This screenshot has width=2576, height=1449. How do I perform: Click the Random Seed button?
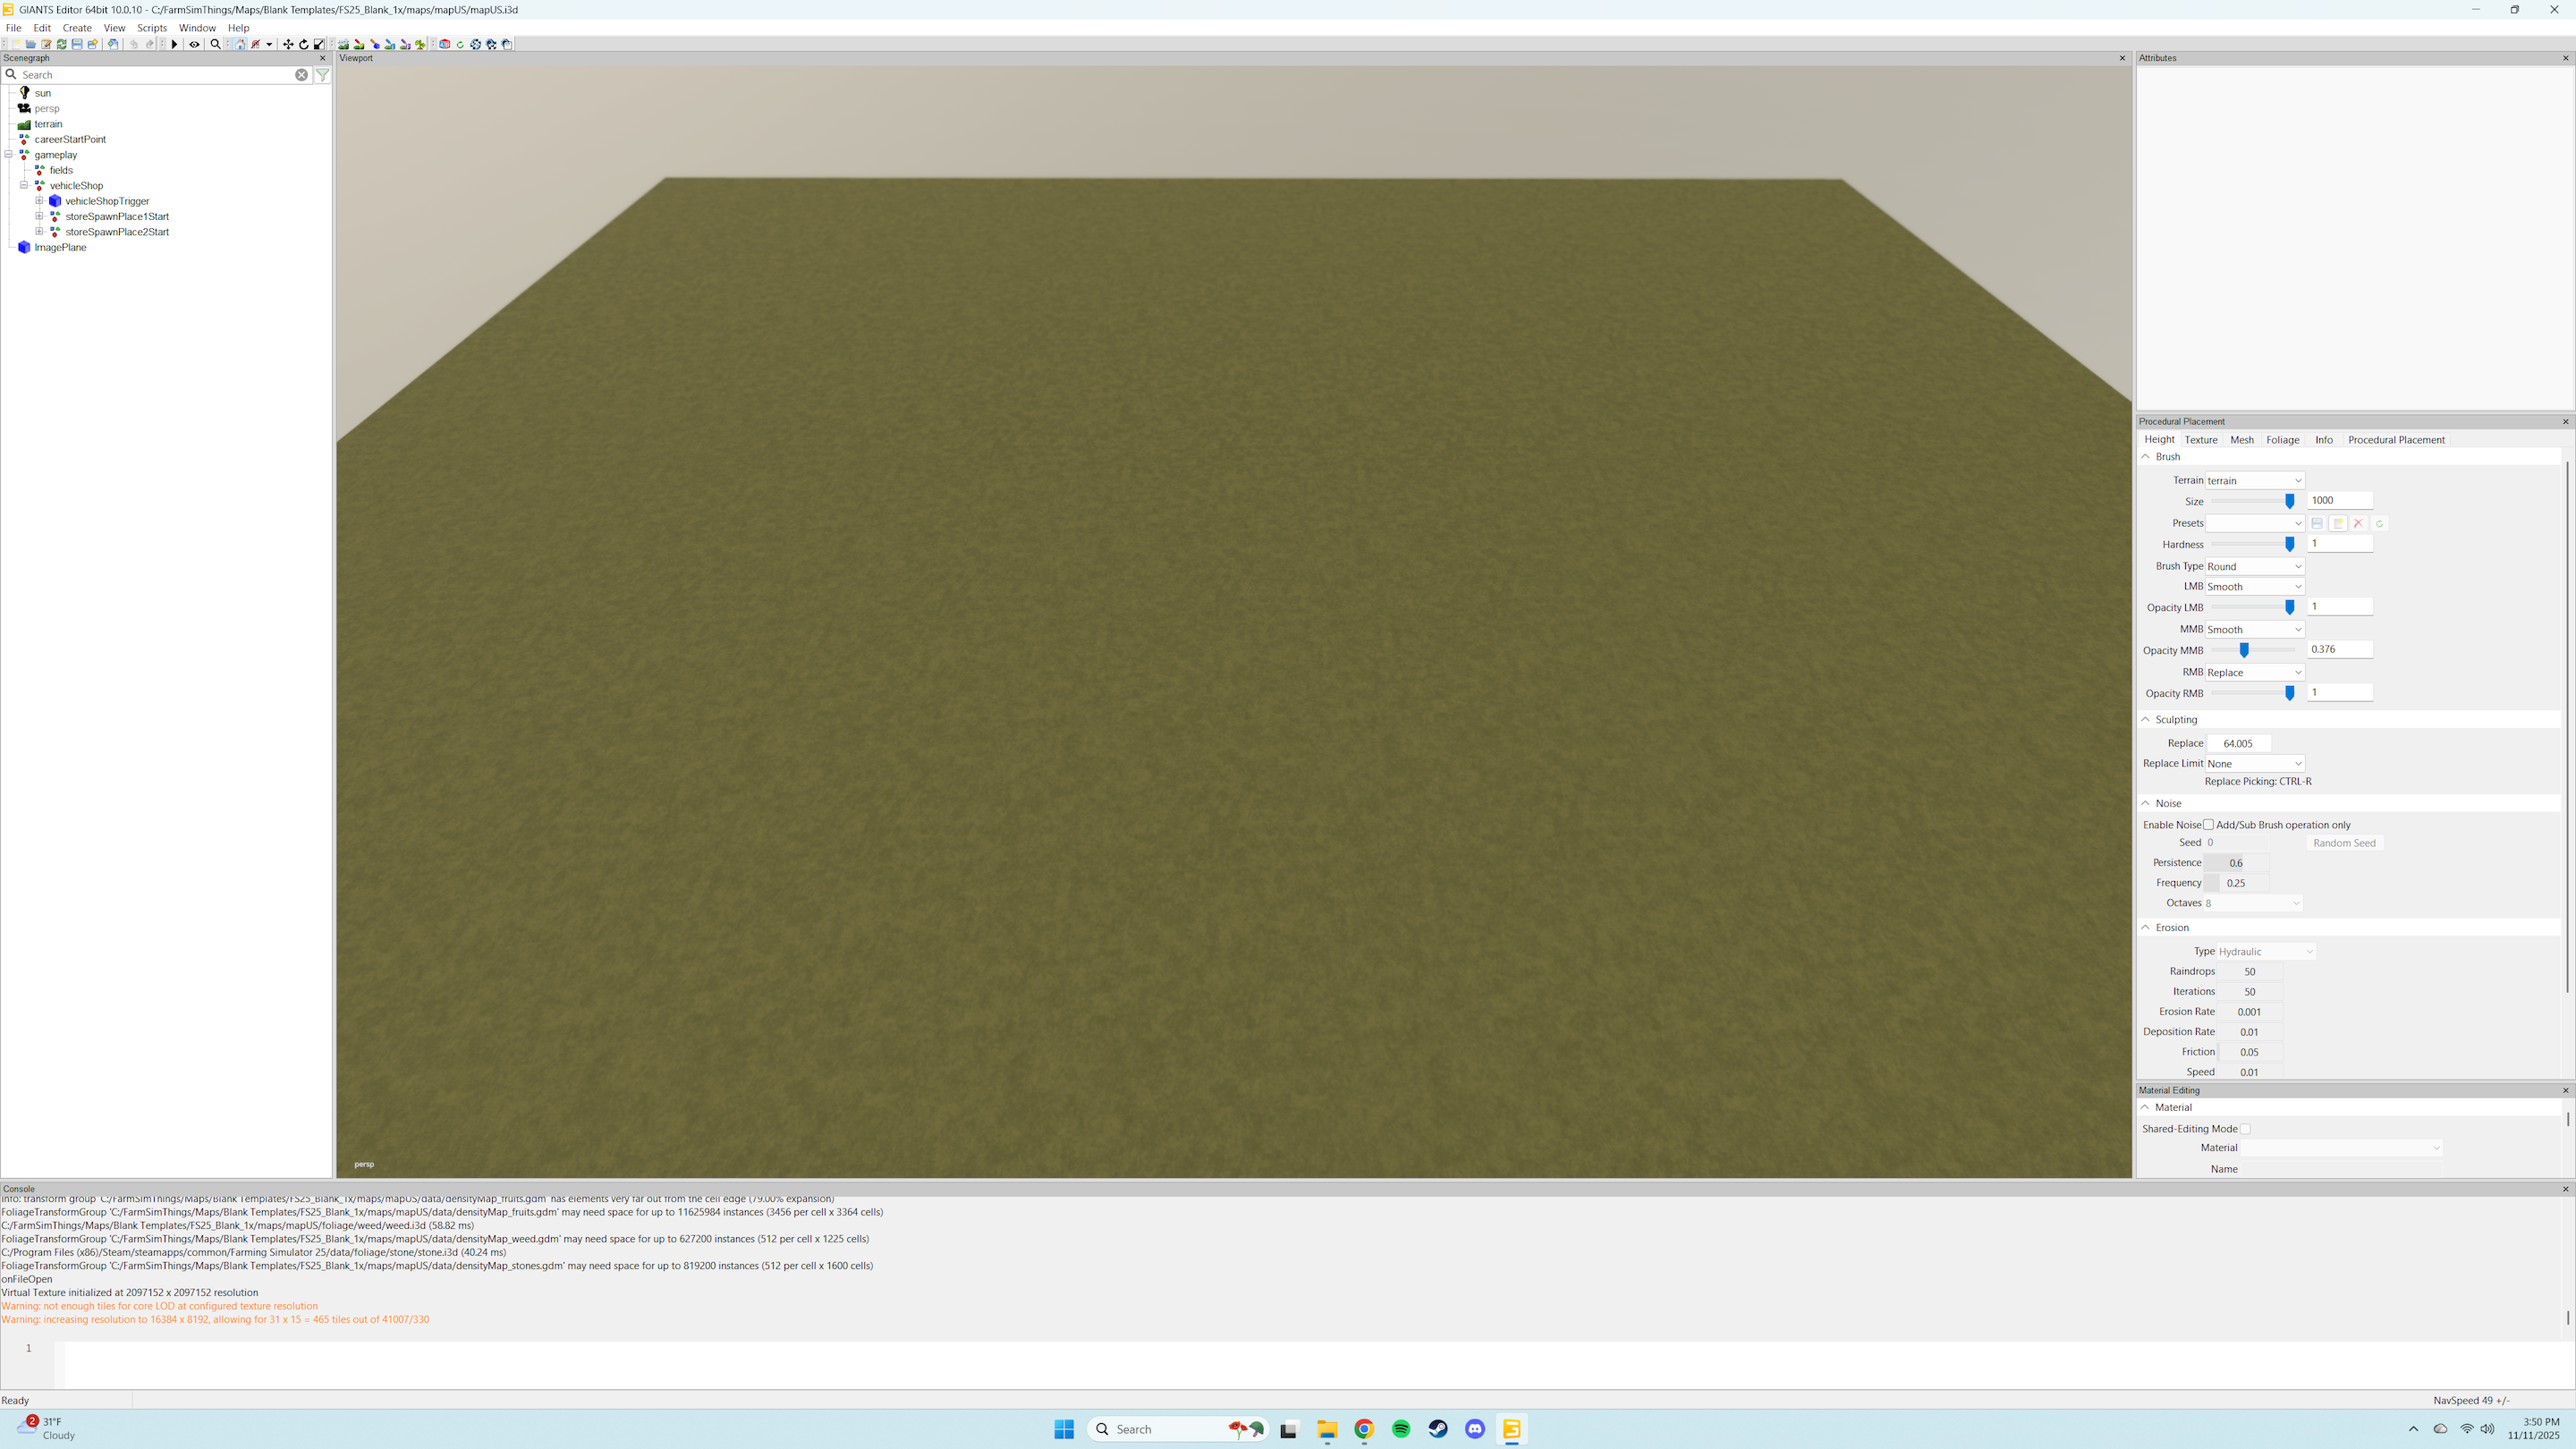(x=2344, y=842)
